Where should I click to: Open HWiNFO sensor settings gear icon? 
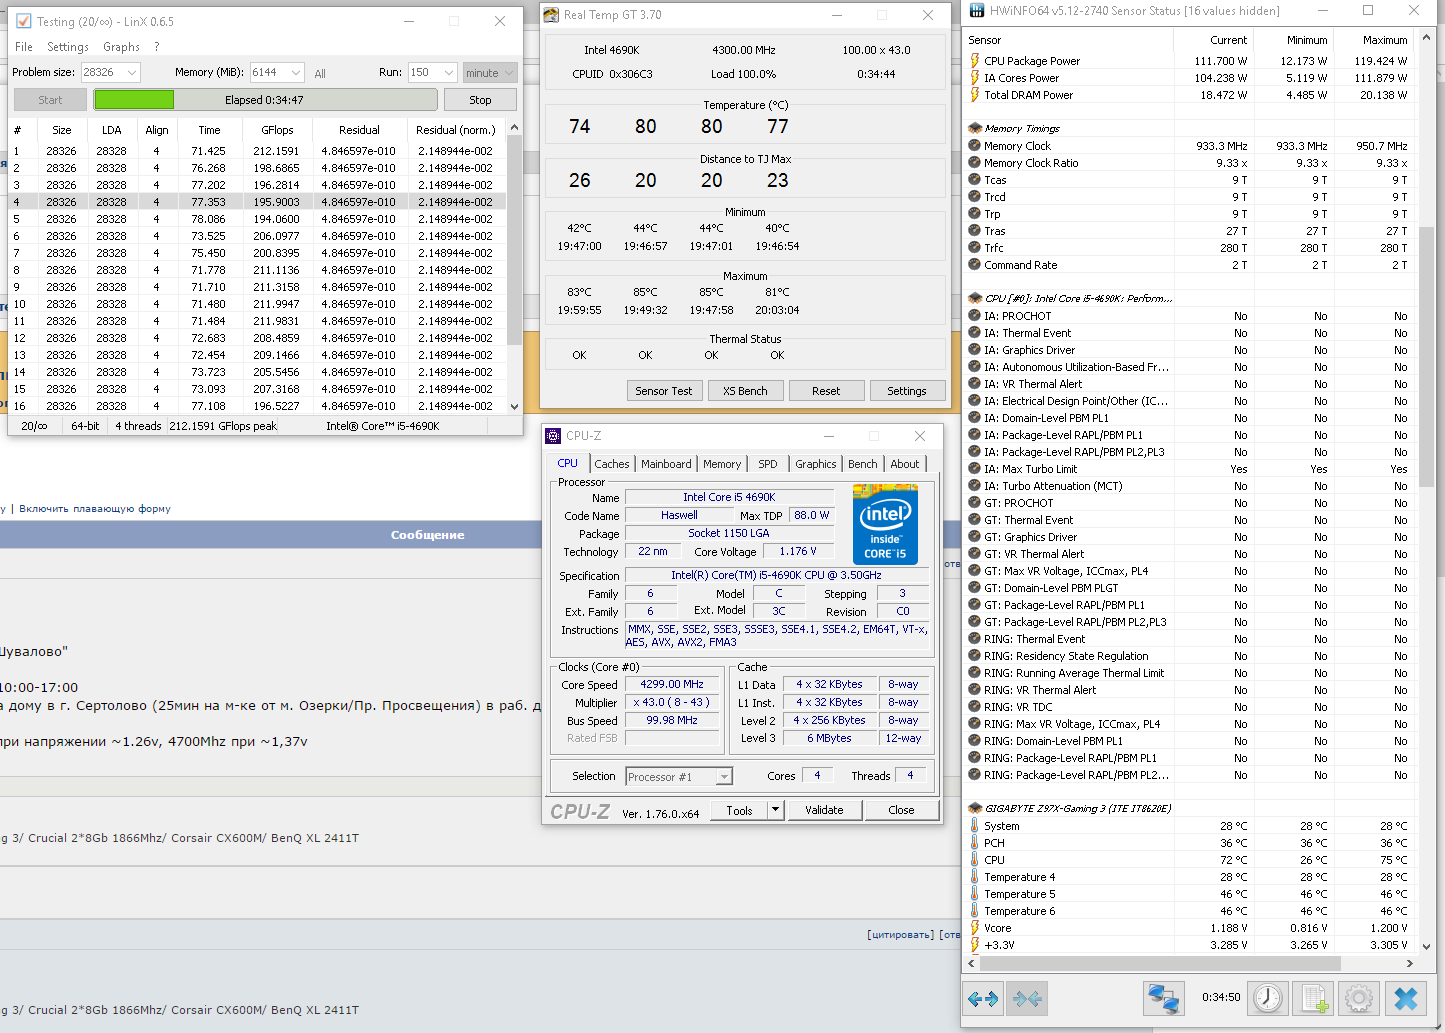pos(1358,998)
